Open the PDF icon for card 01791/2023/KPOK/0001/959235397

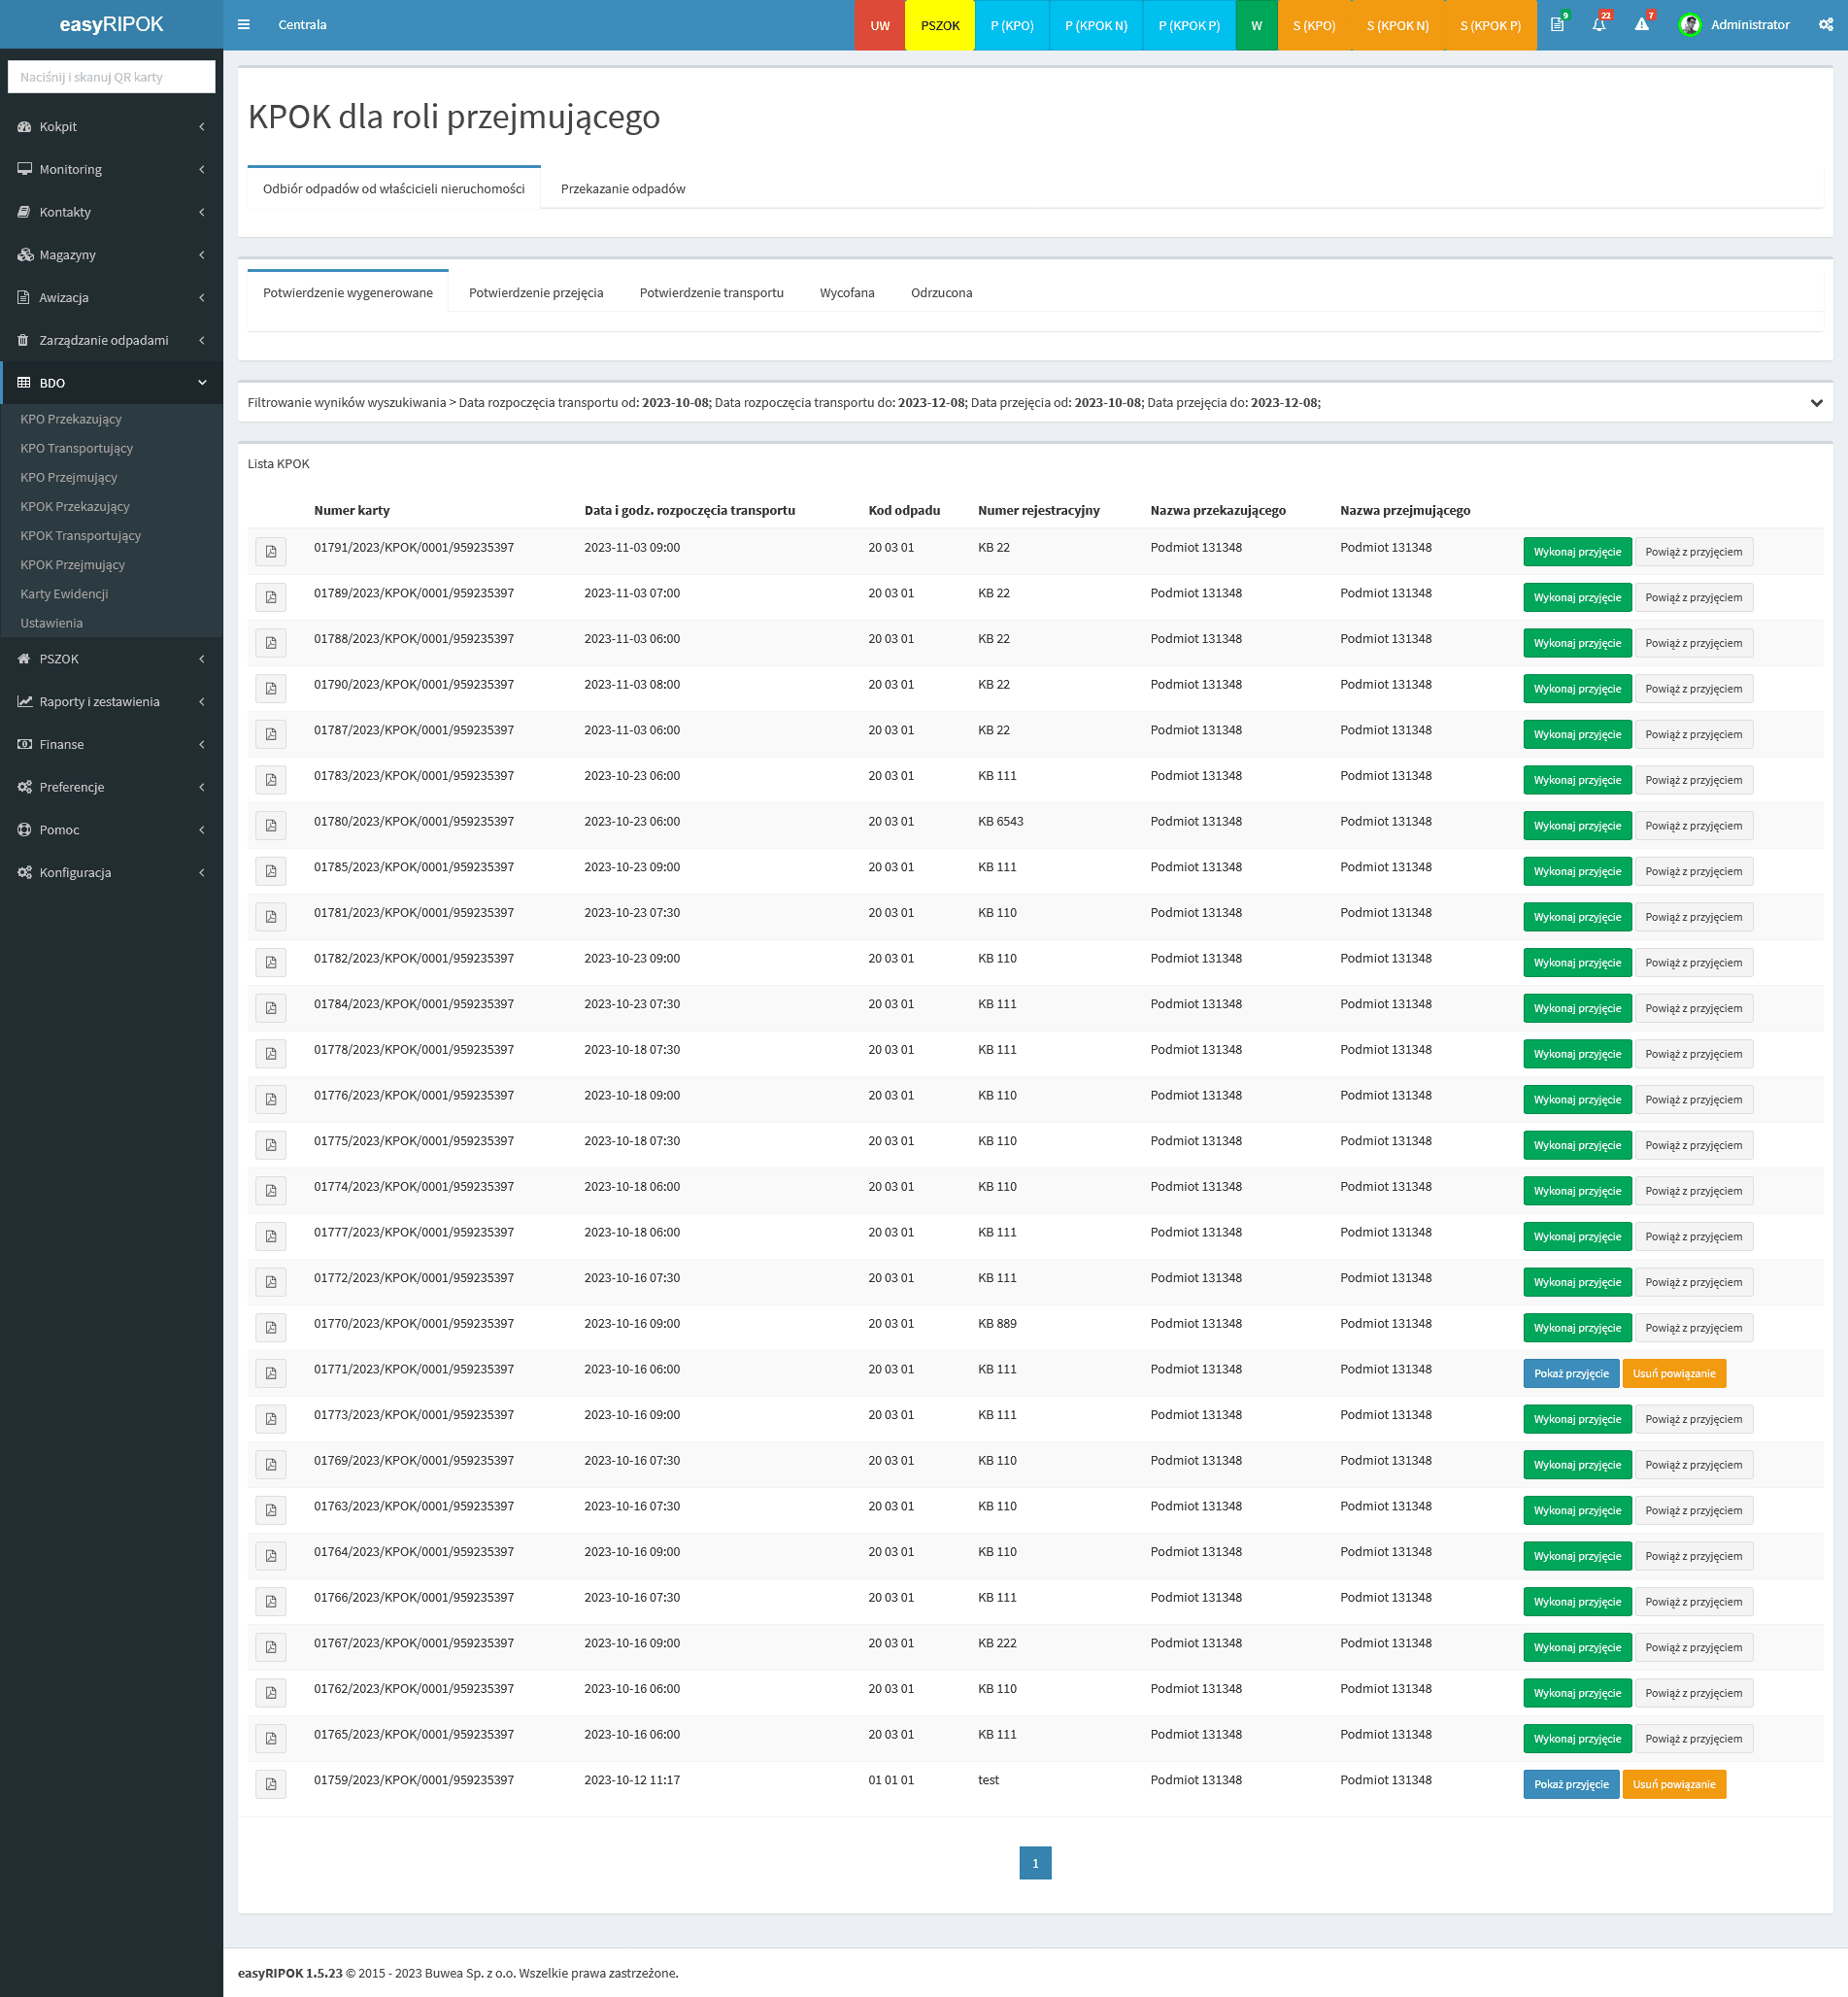pos(270,551)
